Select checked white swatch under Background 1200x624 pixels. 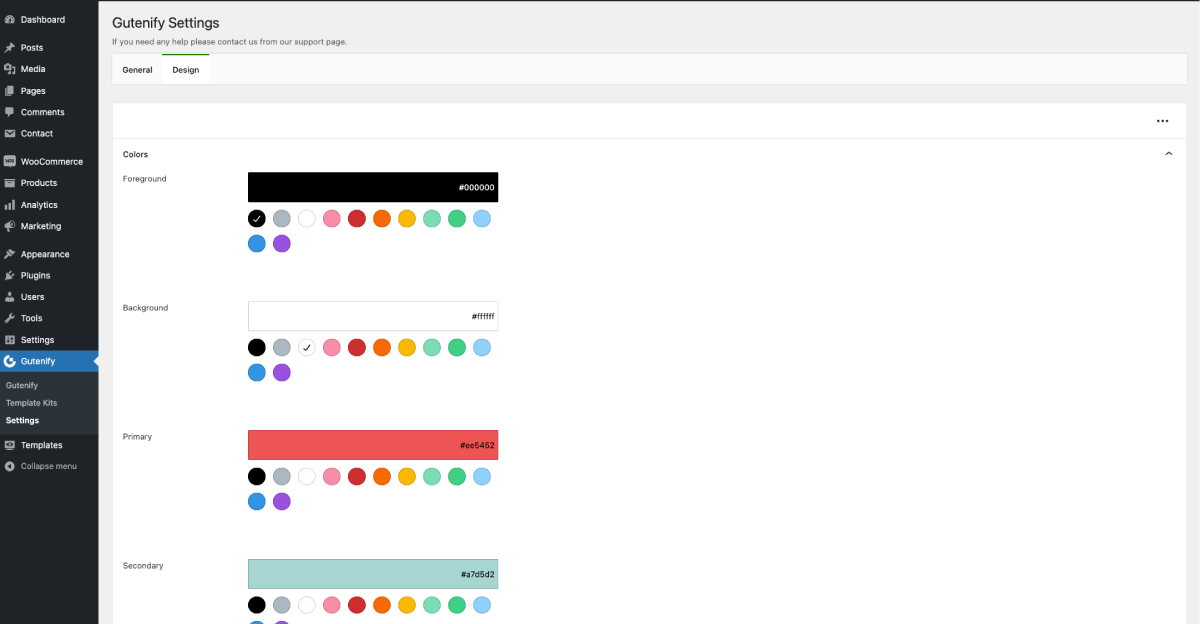pyautogui.click(x=307, y=347)
